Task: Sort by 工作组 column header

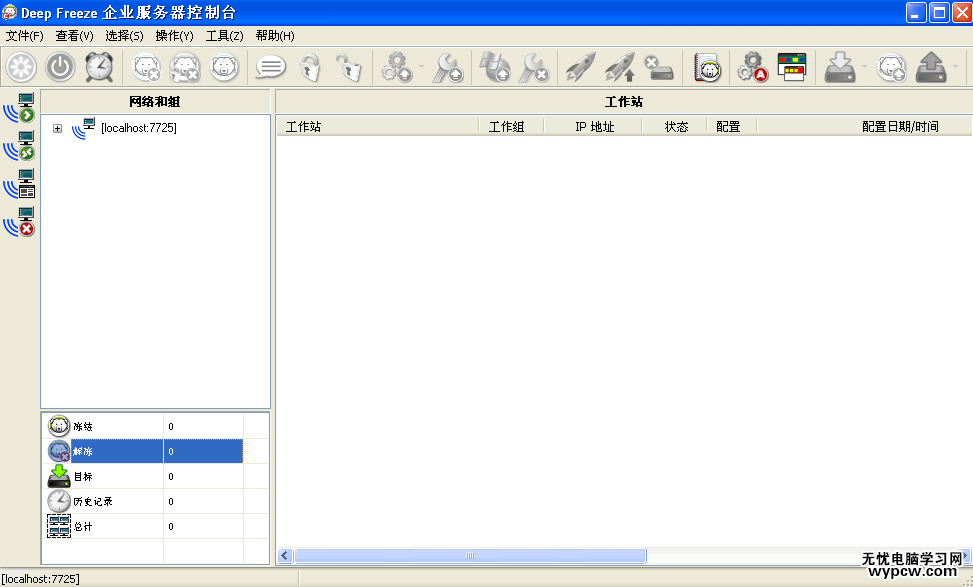Action: tap(511, 127)
